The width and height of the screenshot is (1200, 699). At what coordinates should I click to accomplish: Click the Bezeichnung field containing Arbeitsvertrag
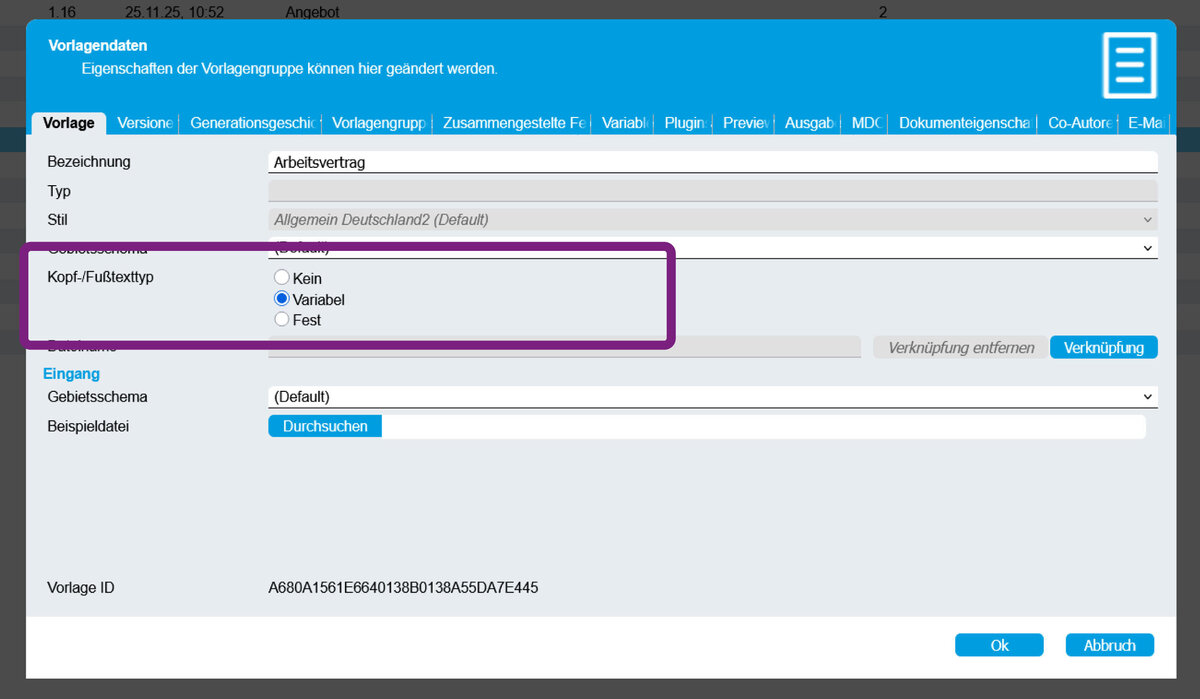712,162
